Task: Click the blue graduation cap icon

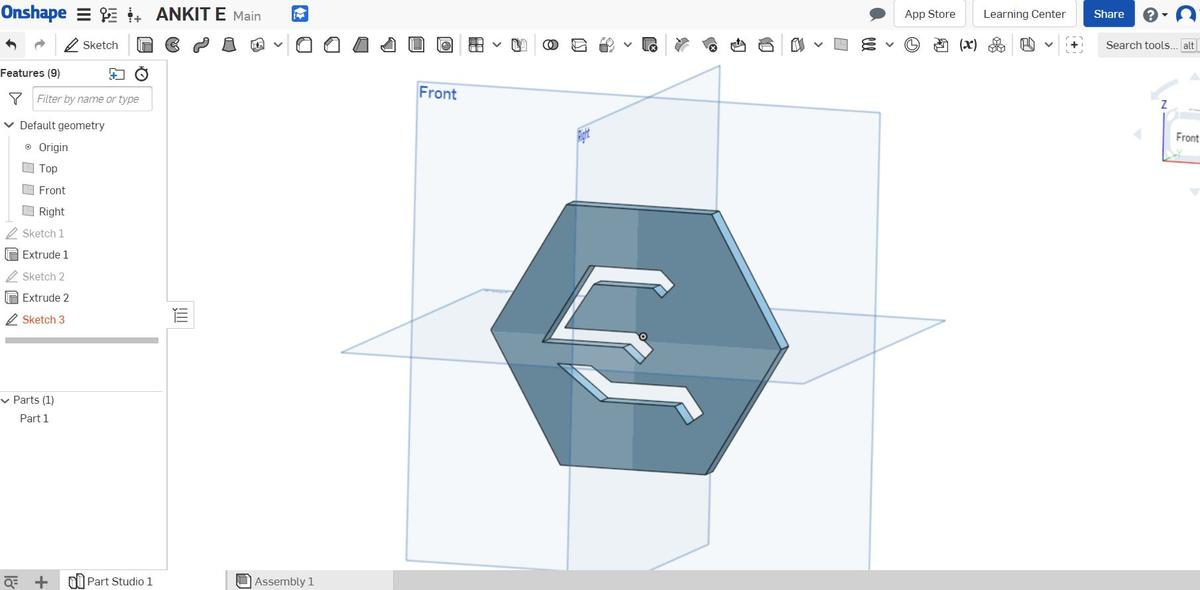Action: point(299,15)
